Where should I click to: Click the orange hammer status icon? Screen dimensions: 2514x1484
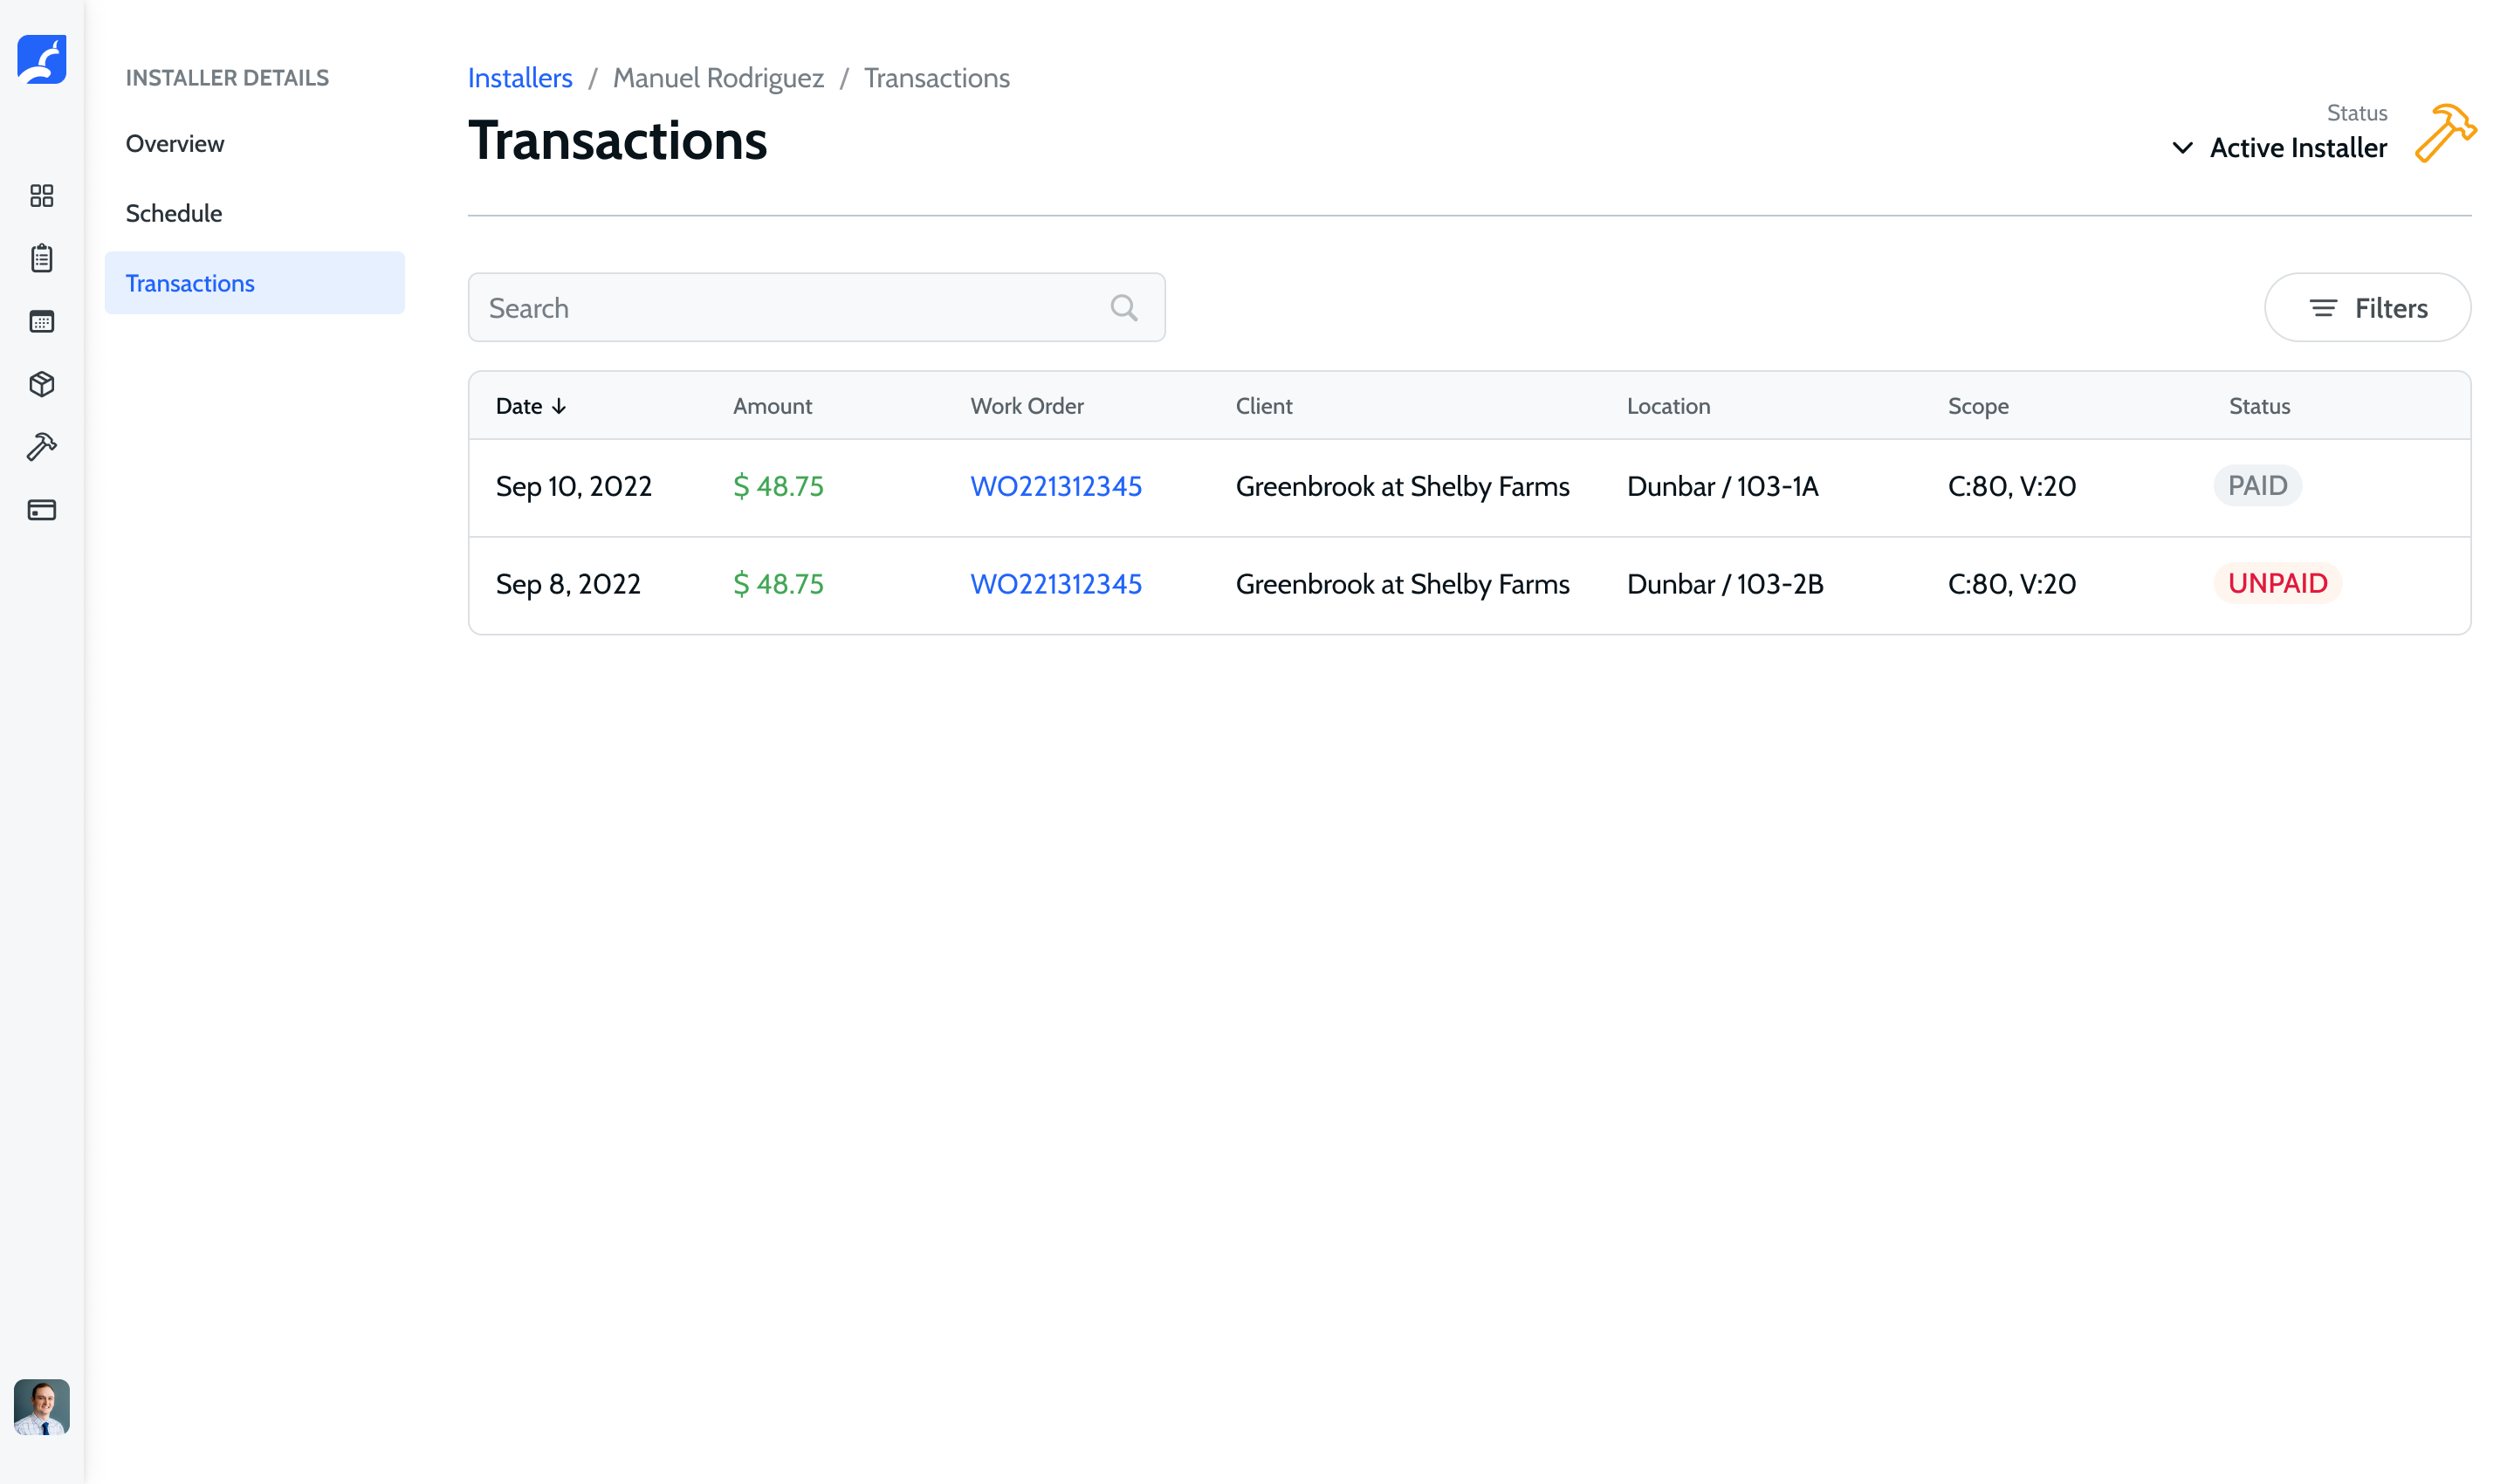2444,133
